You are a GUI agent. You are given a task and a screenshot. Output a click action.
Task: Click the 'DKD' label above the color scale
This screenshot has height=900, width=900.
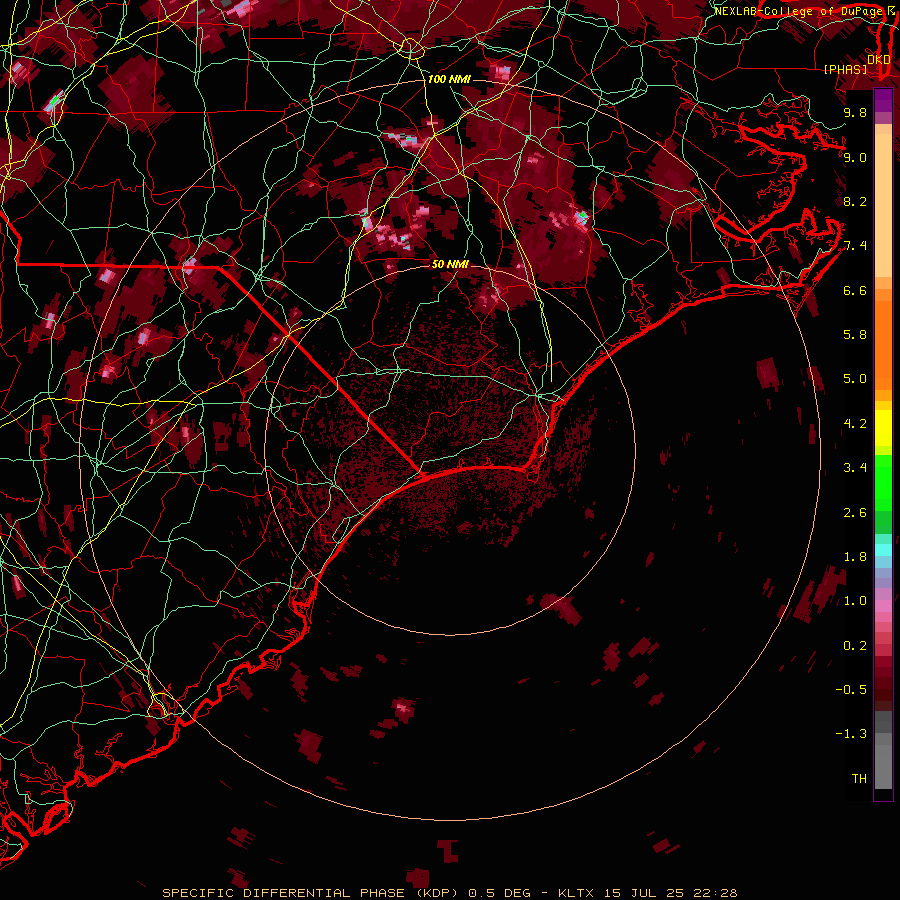click(879, 59)
